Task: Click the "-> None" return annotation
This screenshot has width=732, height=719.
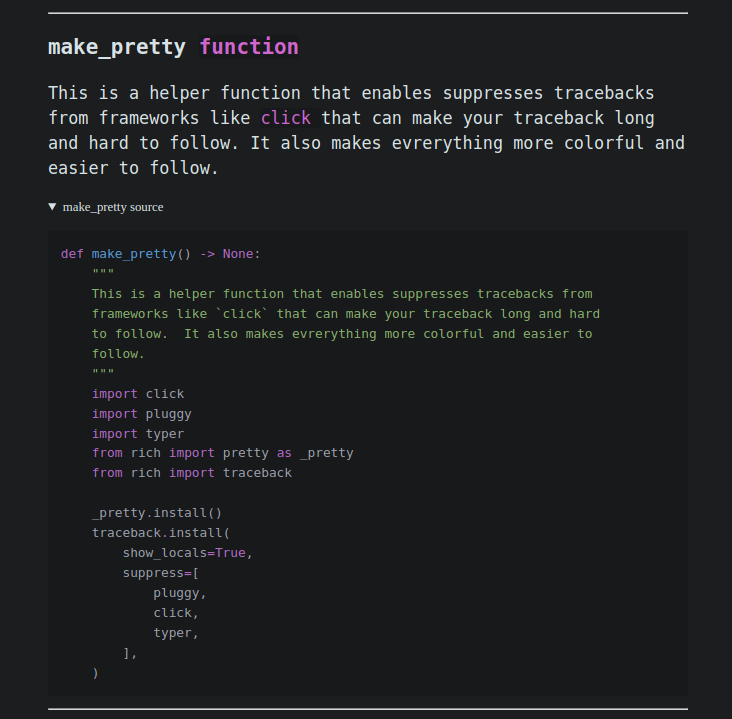Action: 230,254
